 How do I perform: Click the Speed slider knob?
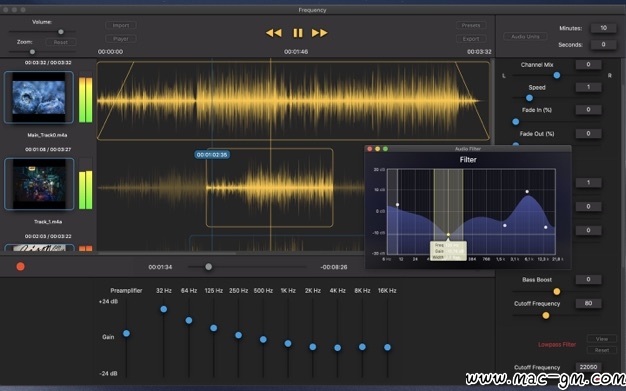(x=529, y=98)
